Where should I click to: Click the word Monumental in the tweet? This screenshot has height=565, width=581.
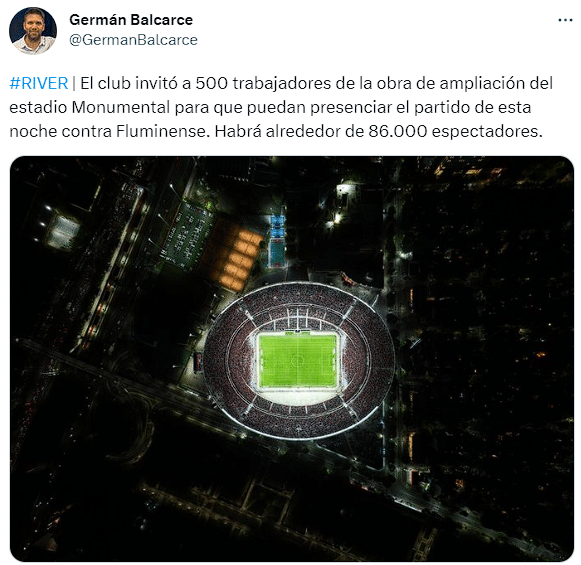[x=121, y=107]
